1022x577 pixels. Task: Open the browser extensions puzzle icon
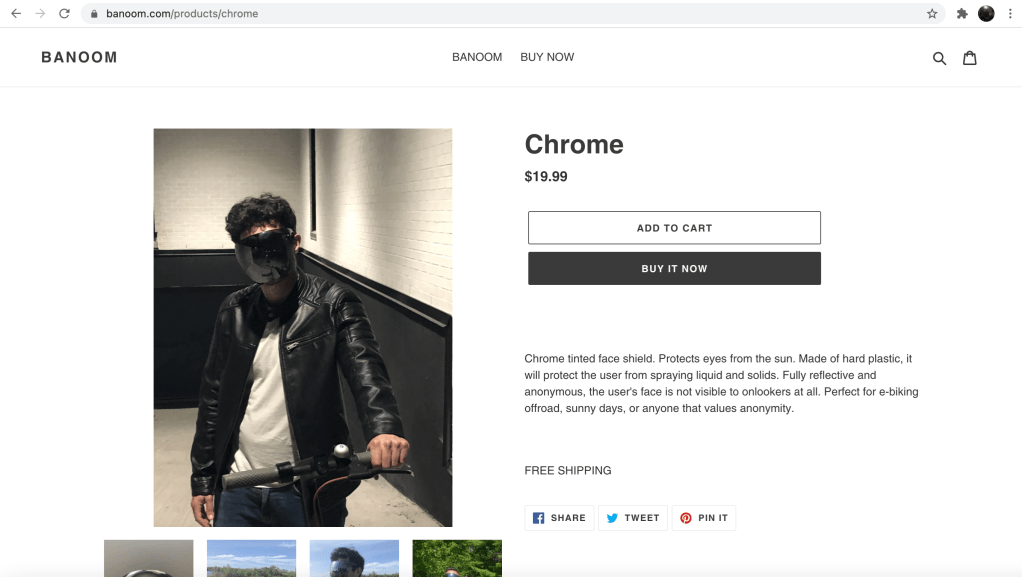[x=962, y=14]
